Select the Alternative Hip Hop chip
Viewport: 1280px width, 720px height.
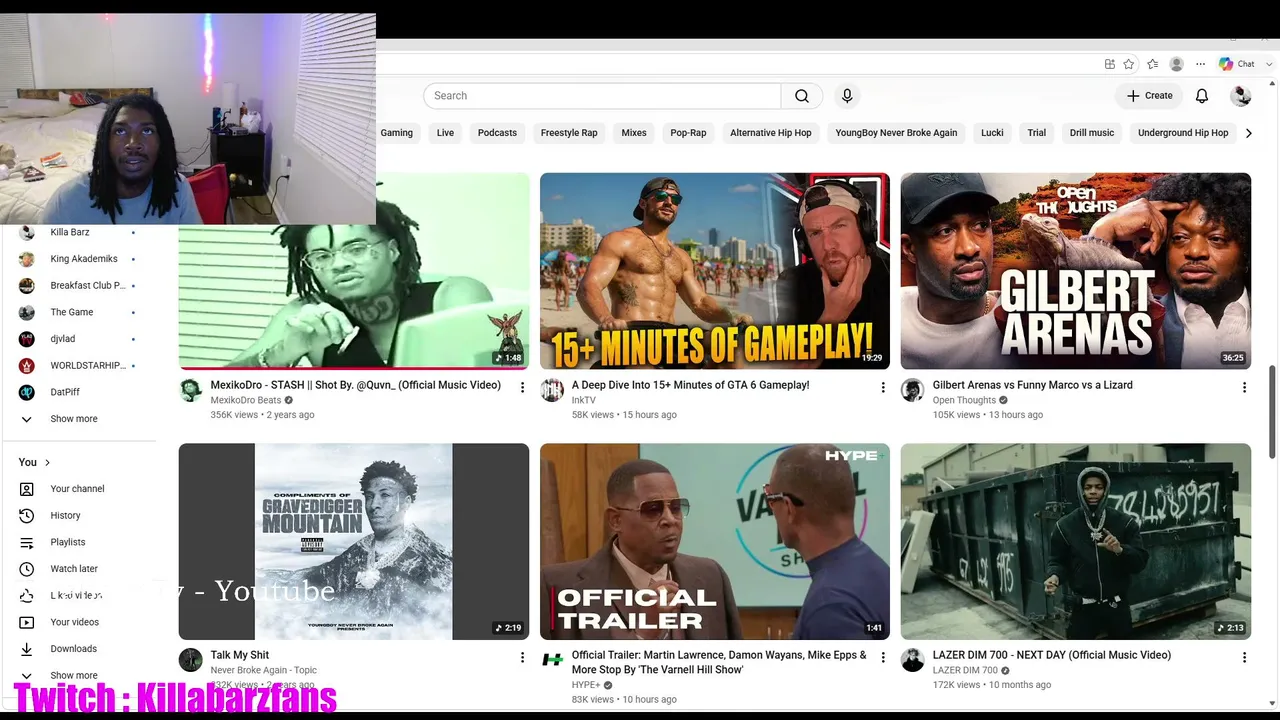pos(771,133)
